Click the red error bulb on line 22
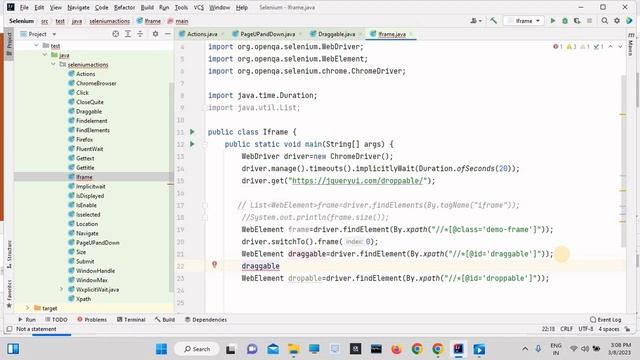 click(214, 265)
